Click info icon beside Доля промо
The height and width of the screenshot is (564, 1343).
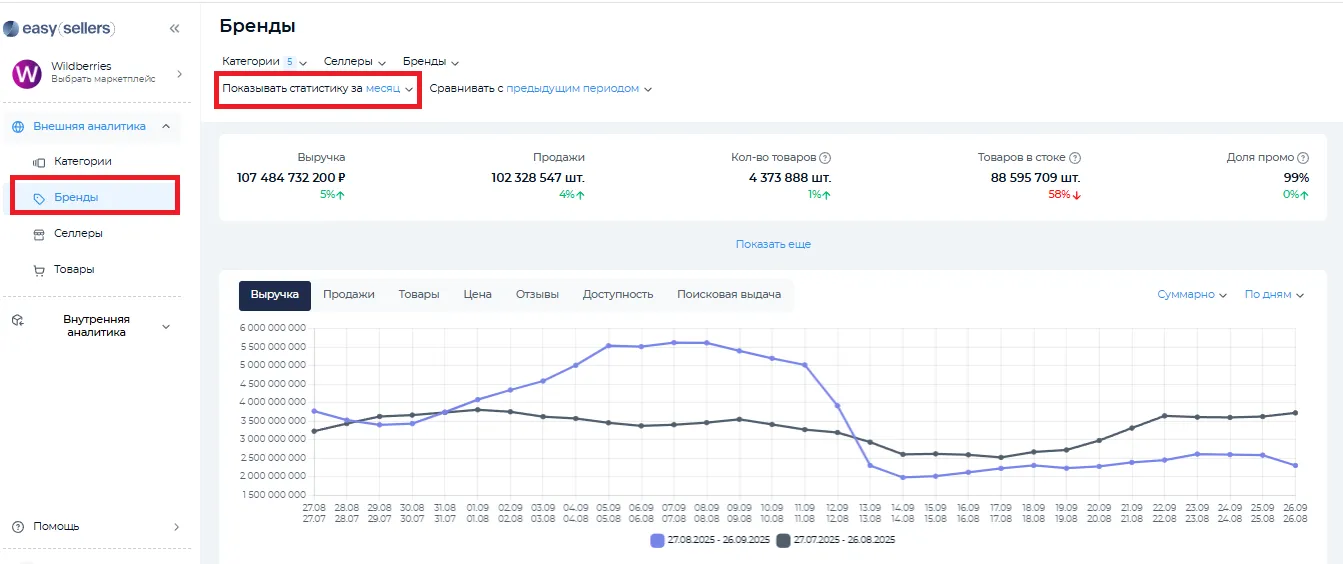pos(1303,158)
